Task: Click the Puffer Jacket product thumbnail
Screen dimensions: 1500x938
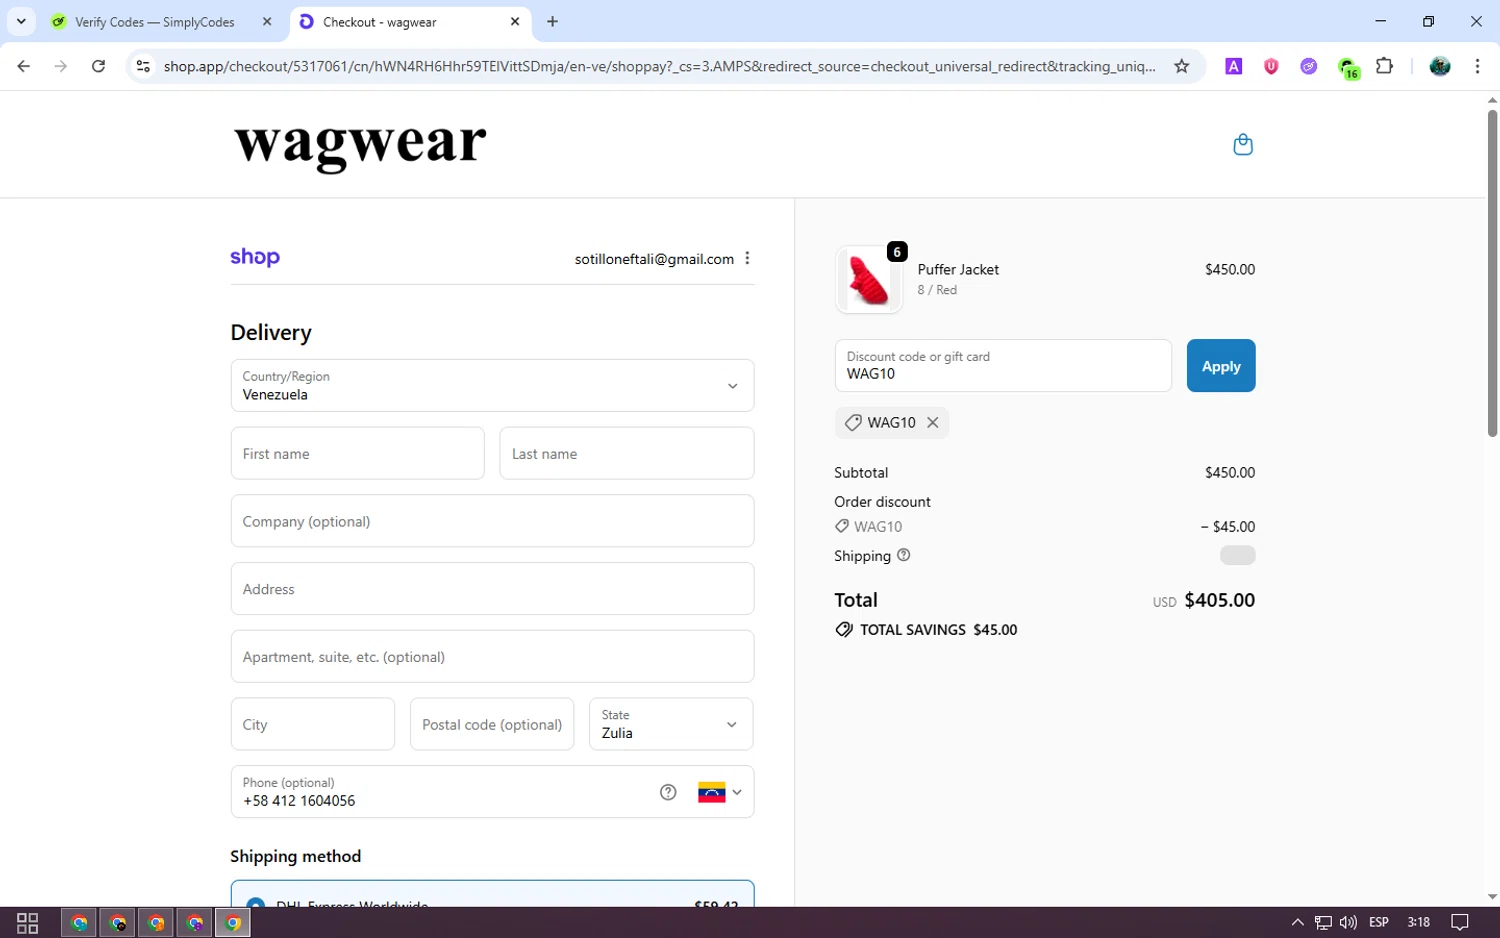Action: [x=868, y=280]
